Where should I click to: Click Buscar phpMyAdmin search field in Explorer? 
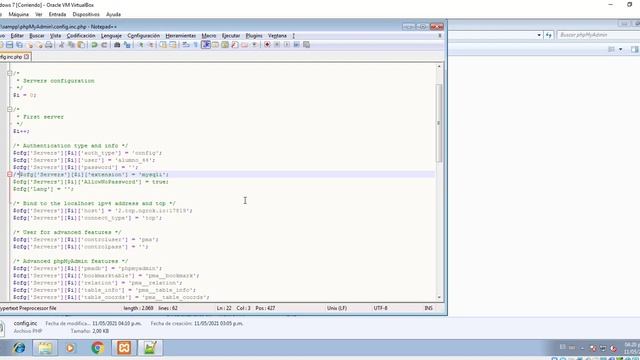tap(598, 35)
